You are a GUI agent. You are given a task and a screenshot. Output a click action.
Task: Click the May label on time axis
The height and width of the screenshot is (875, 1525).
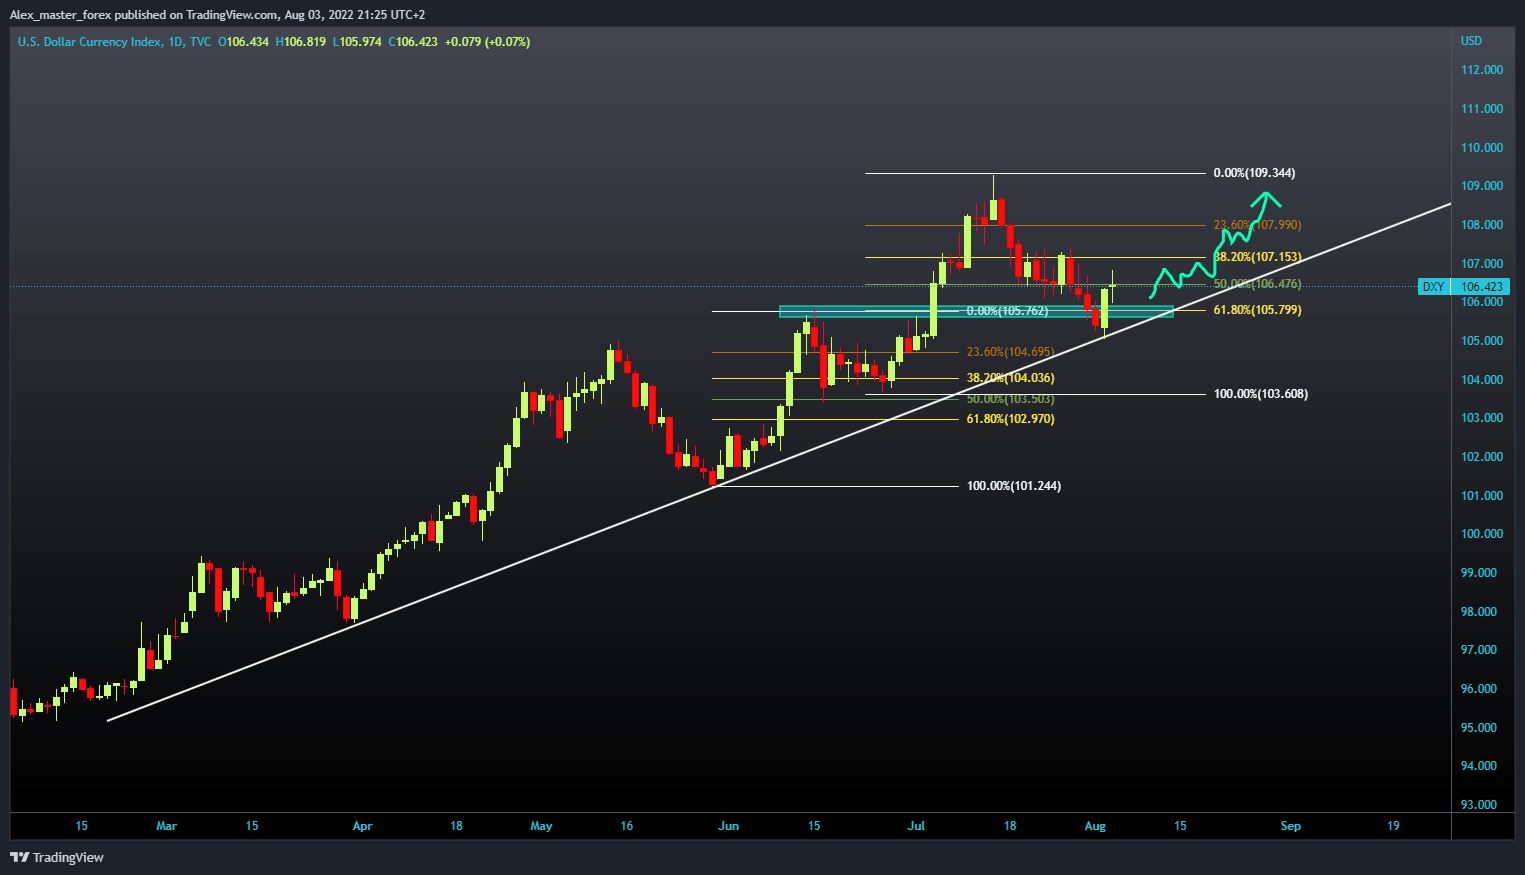541,826
